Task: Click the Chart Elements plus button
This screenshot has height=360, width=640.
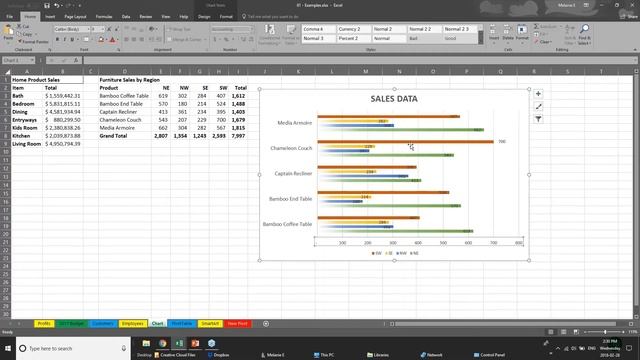Action: (x=538, y=94)
